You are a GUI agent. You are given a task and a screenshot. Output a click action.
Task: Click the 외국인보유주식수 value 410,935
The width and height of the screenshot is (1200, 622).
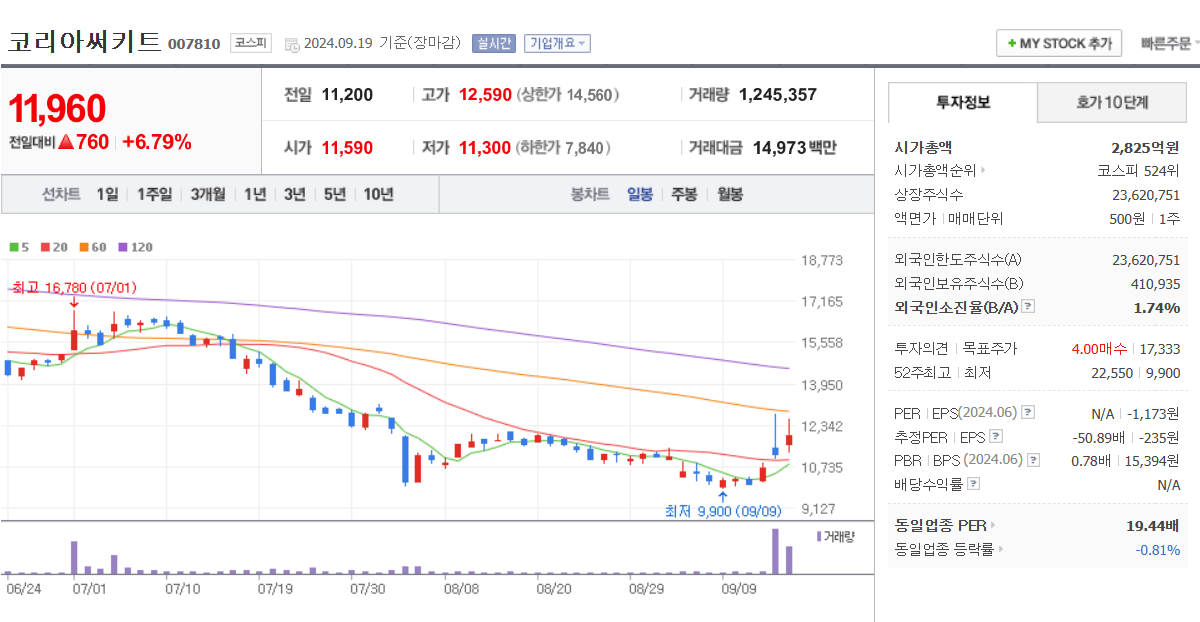point(1153,283)
